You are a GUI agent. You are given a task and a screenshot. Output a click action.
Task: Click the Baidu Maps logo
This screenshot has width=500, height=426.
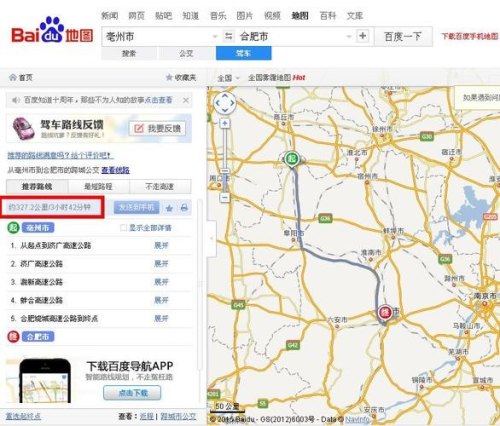pos(52,31)
